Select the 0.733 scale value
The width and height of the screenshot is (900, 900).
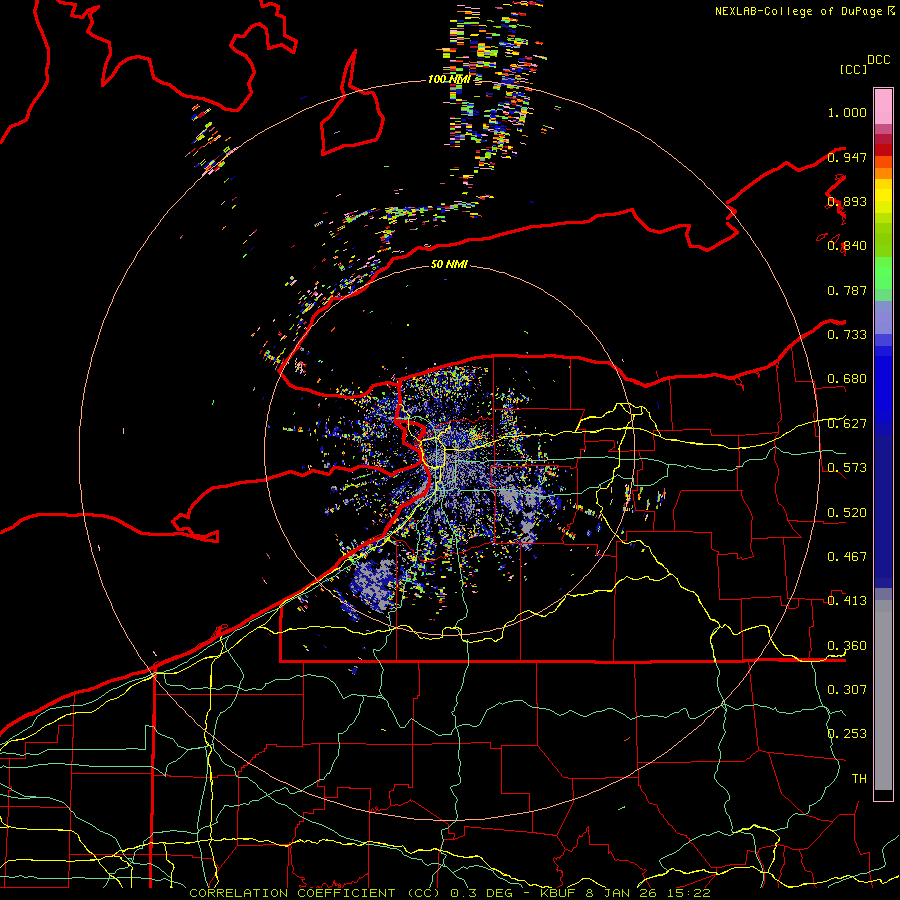(x=847, y=335)
